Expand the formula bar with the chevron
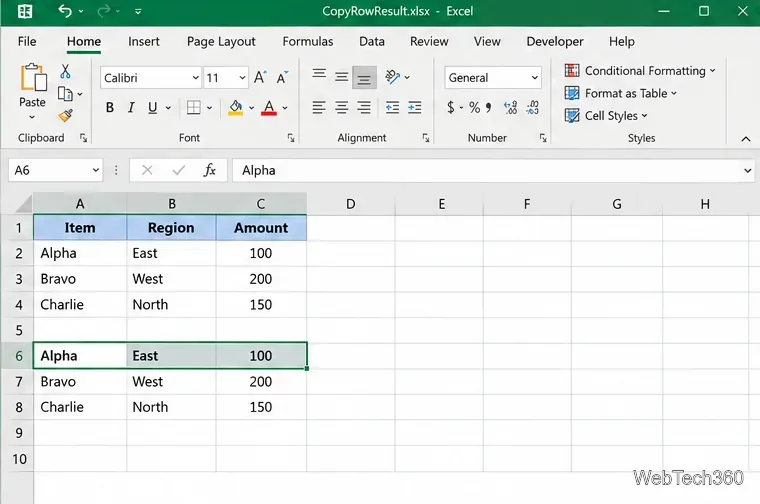Viewport: 760px width, 504px height. (747, 171)
